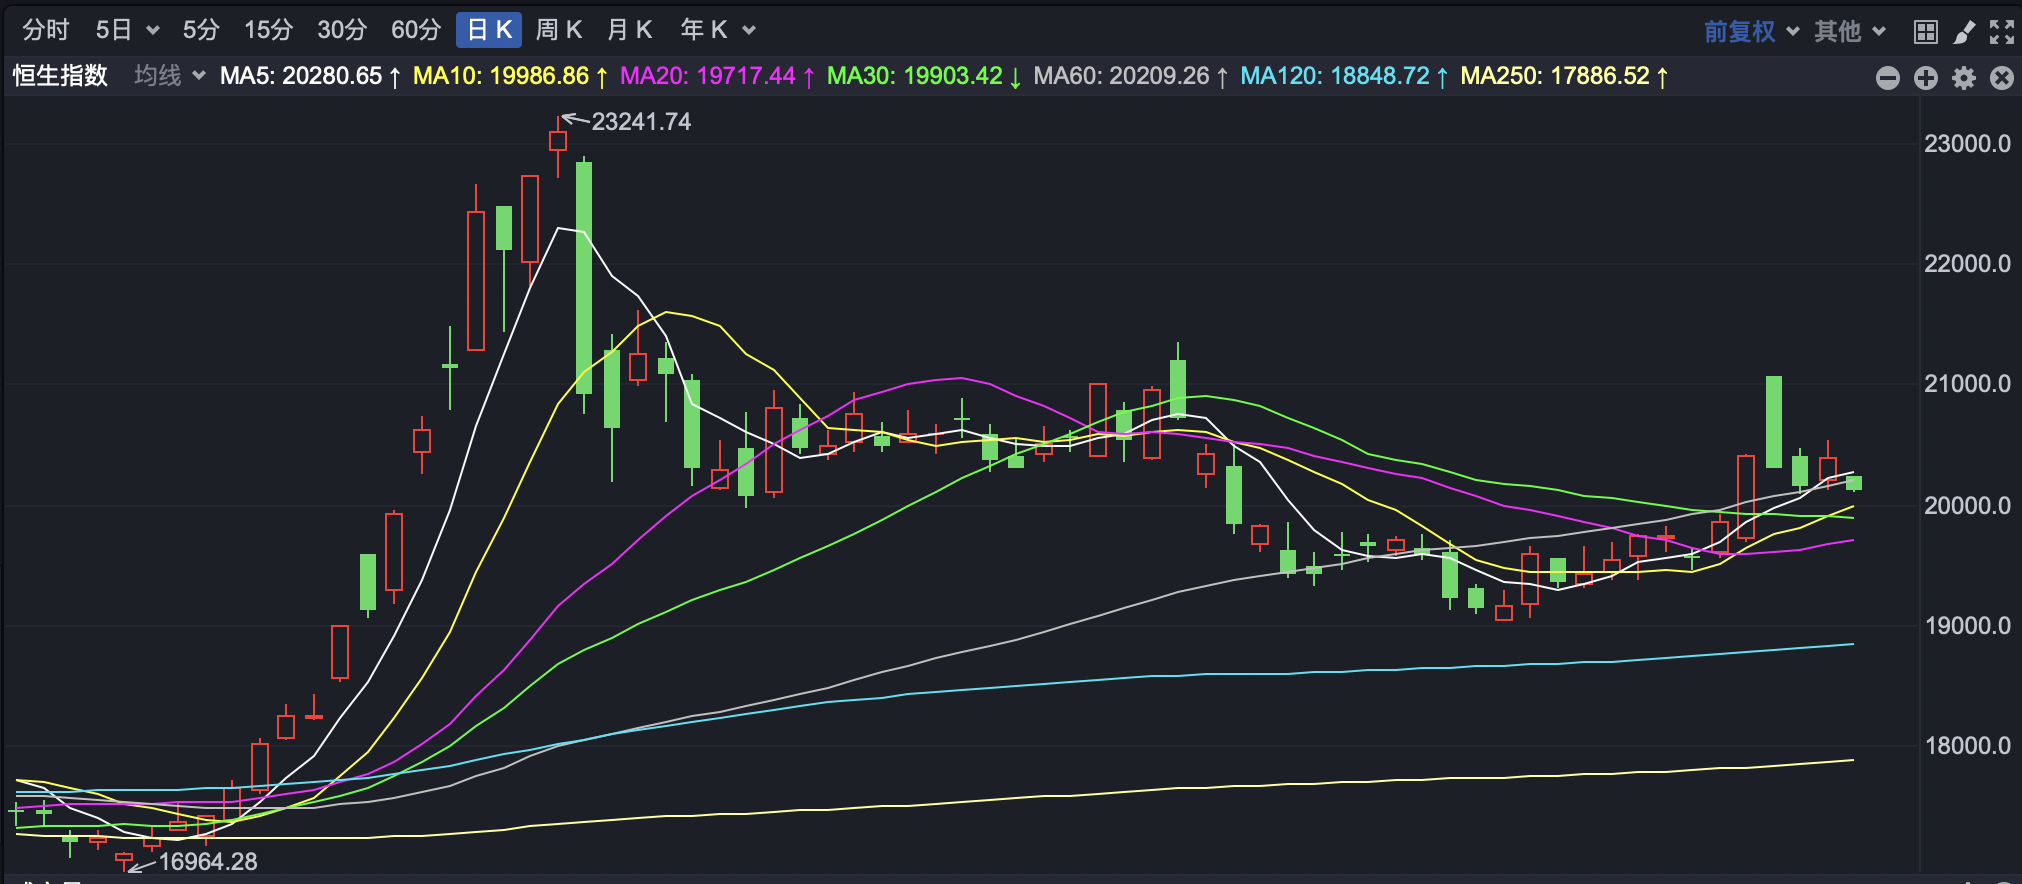
Task: Switch to 分时 view
Action: (45, 30)
